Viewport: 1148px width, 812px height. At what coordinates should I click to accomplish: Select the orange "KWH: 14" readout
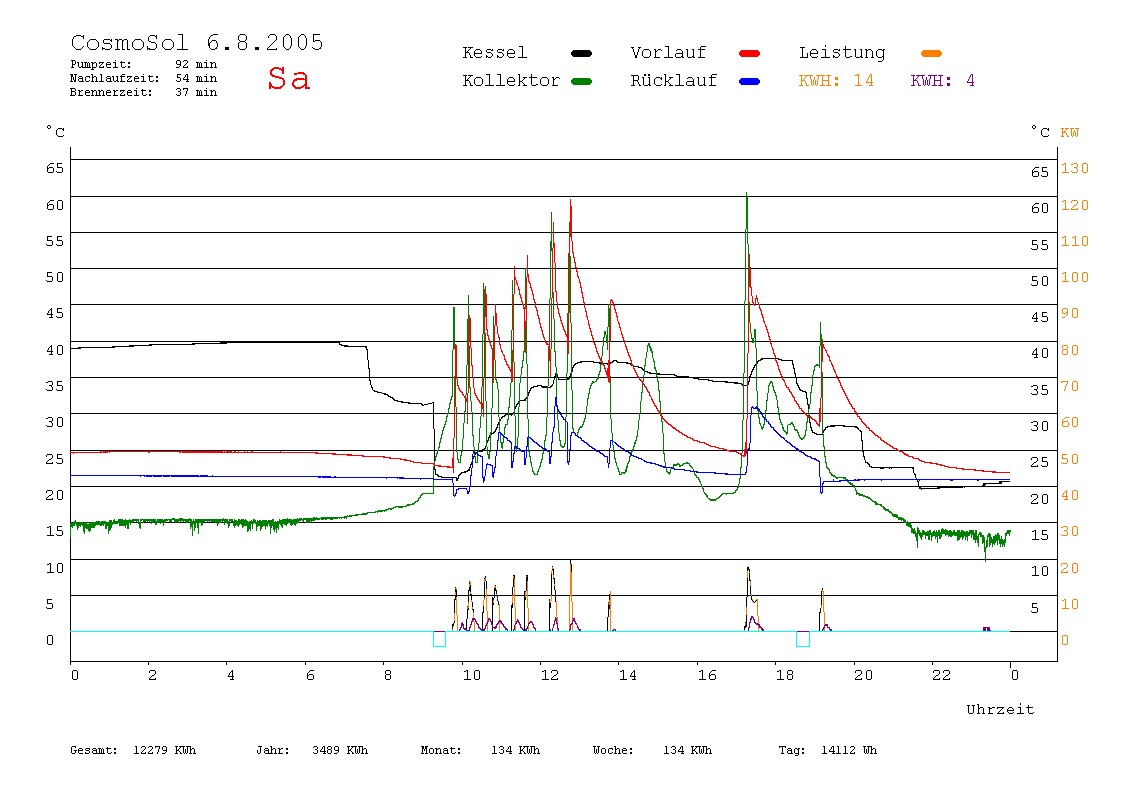click(836, 81)
